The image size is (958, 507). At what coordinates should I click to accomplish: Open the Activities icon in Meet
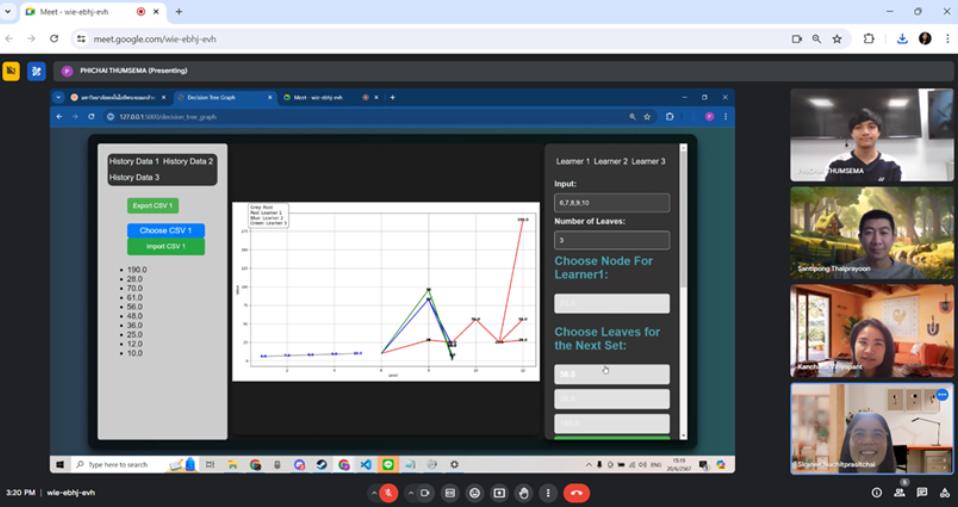[945, 493]
